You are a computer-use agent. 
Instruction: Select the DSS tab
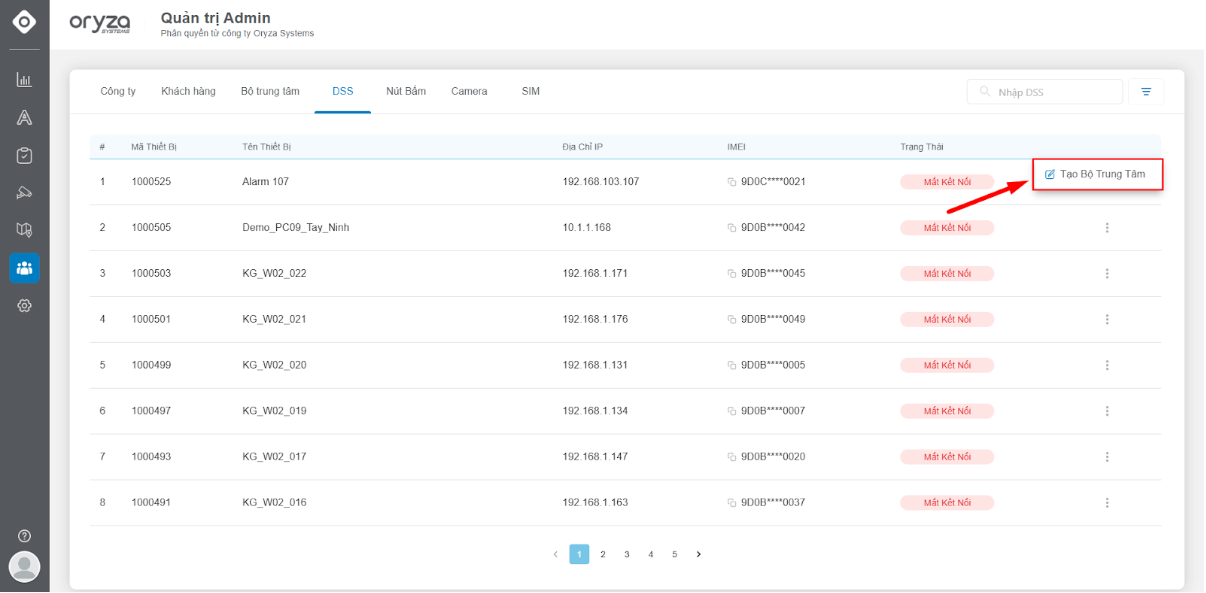[x=343, y=91]
